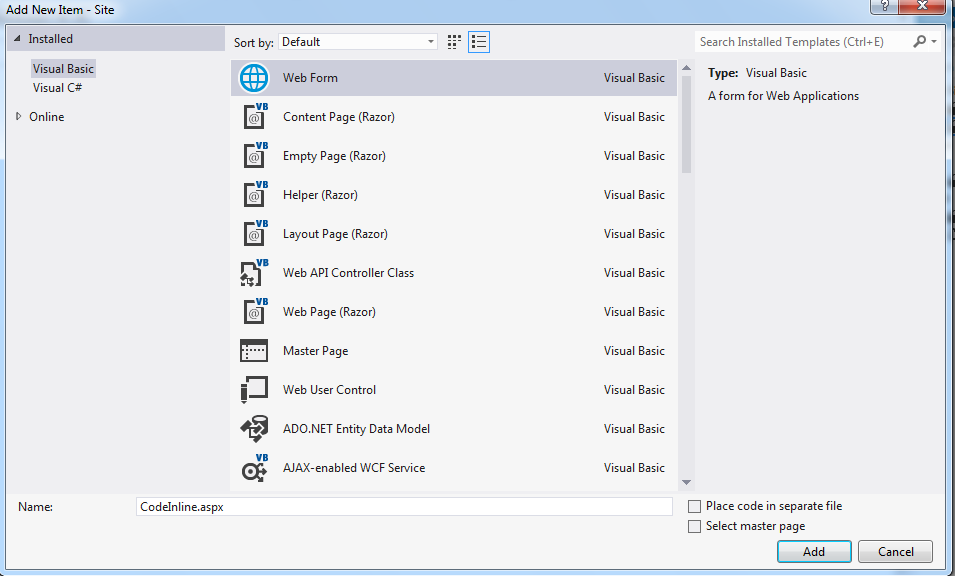Select the Layout Page (Razor) label
This screenshot has width=955, height=576.
point(335,234)
